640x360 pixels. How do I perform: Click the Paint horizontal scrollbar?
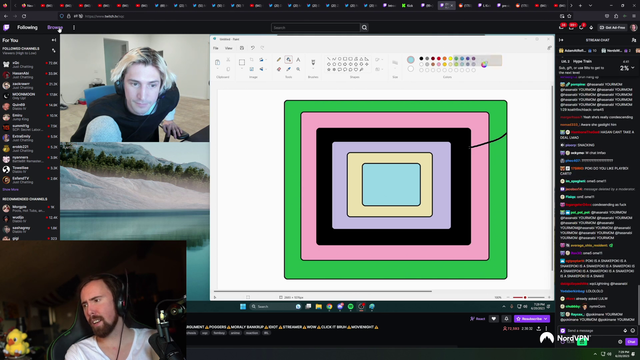click(322, 291)
